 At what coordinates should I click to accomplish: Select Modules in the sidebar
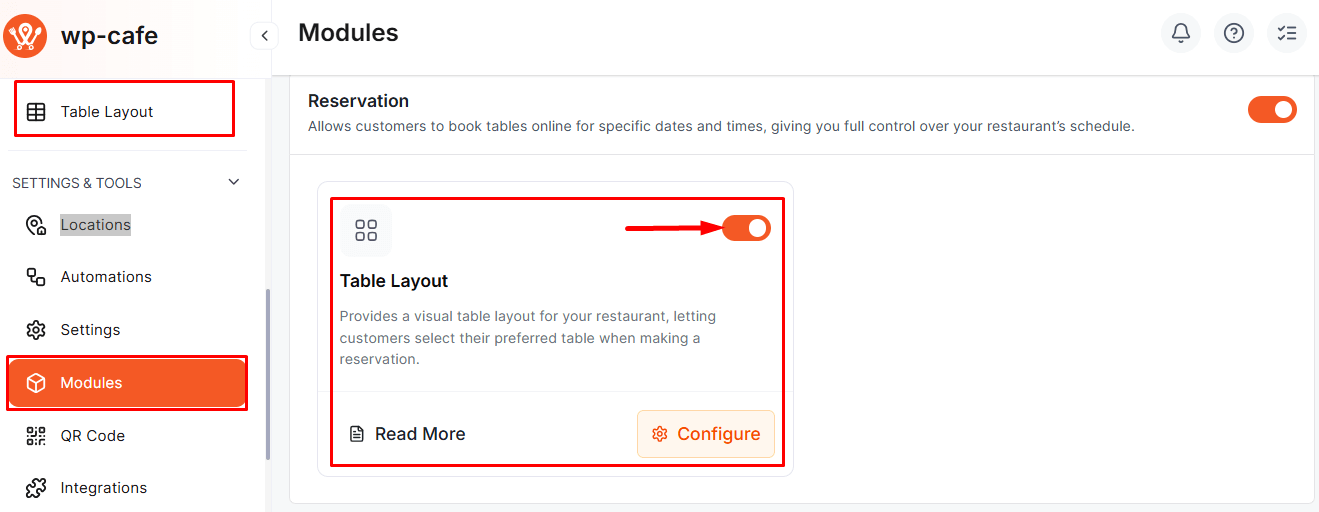[x=91, y=383]
